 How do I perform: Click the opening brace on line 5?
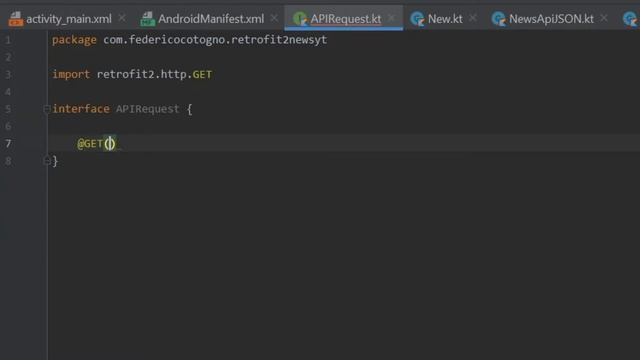189,109
